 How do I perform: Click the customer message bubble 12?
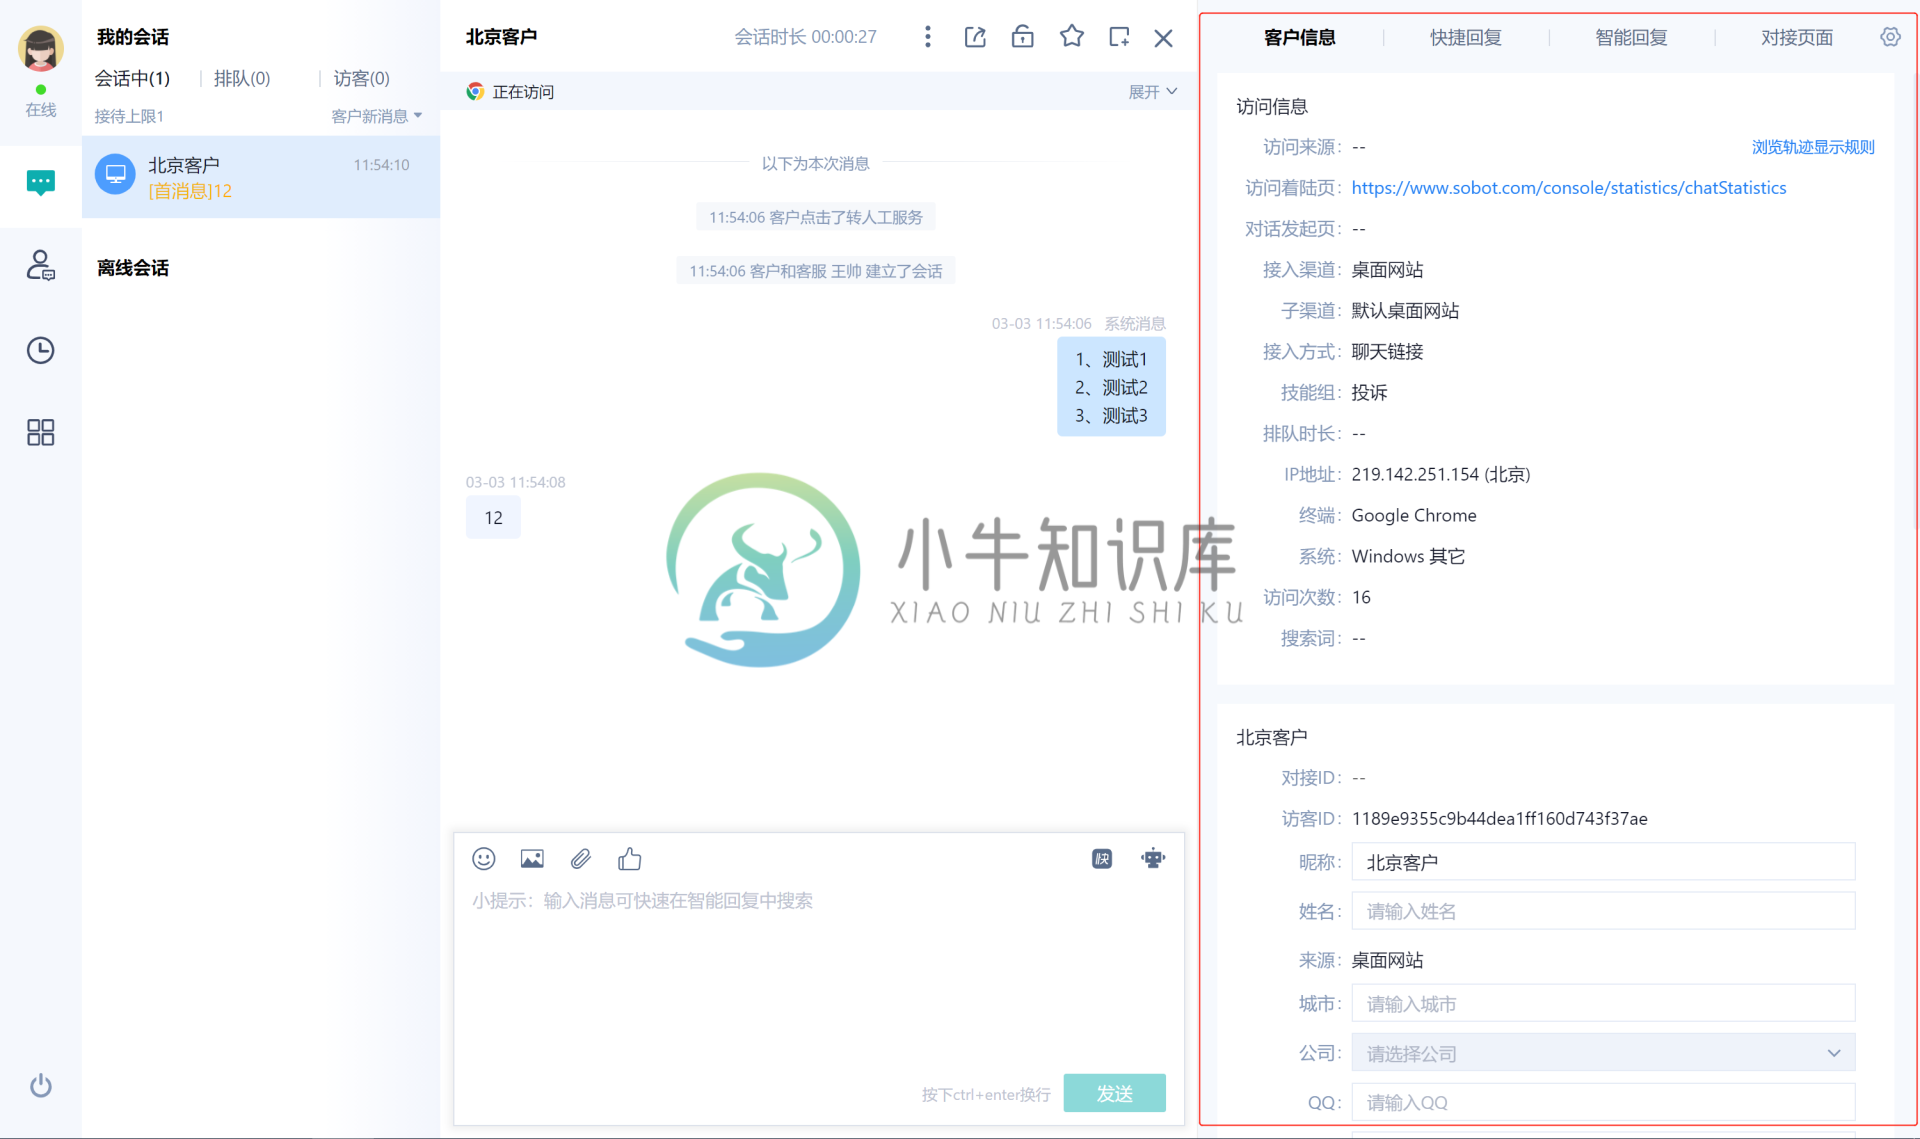point(493,517)
